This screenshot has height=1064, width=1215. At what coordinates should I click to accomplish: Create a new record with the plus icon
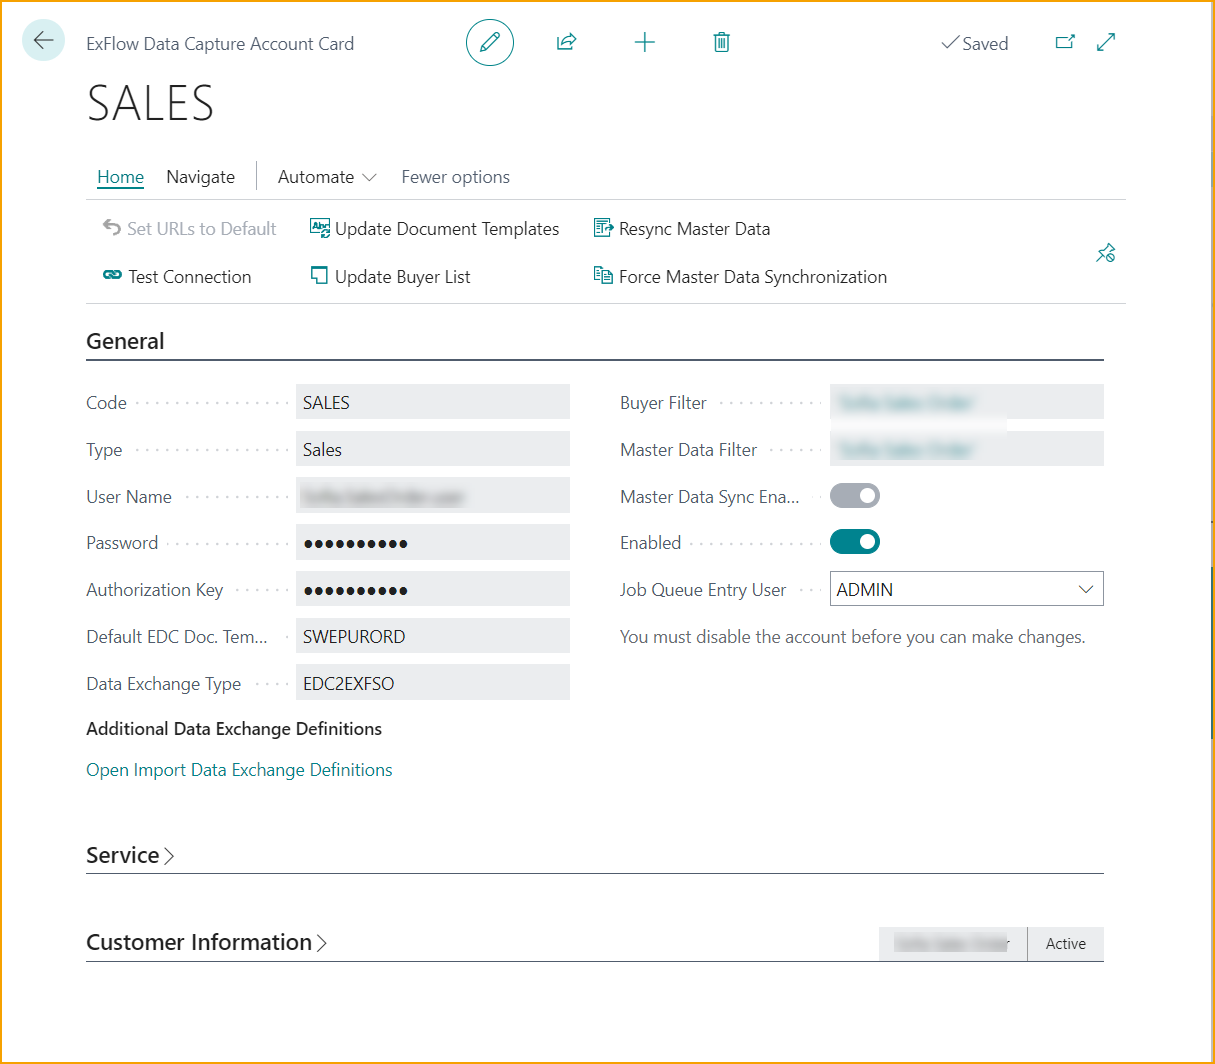point(644,42)
